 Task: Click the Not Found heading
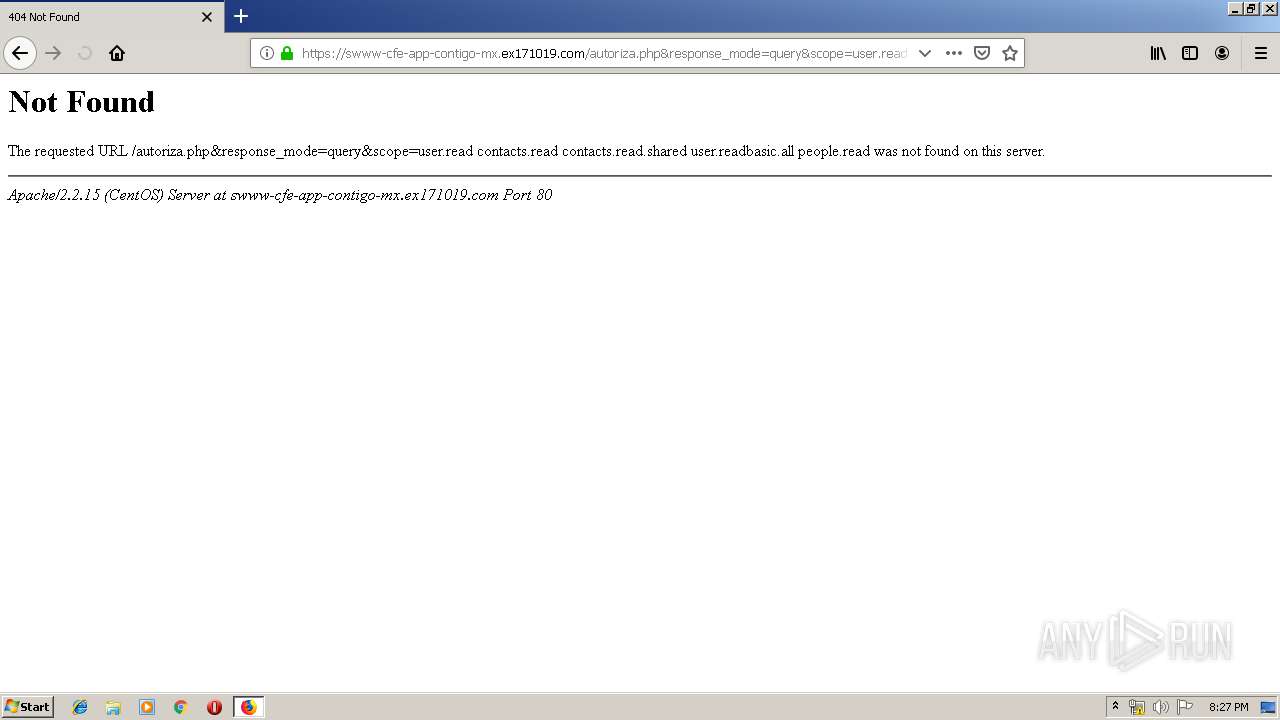(x=81, y=102)
